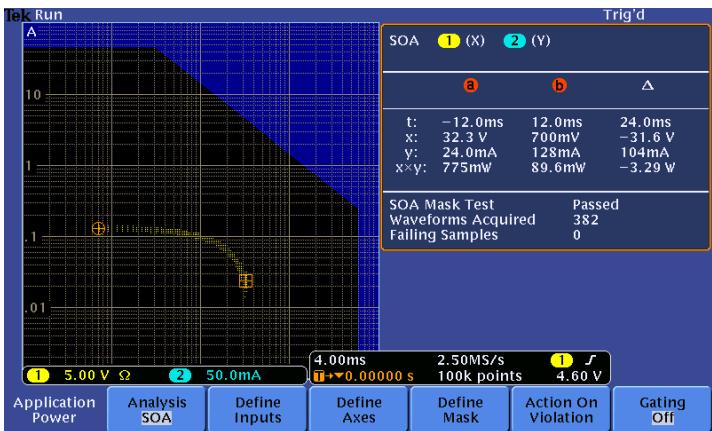
Task: Click the trigger position T icon
Action: point(319,377)
